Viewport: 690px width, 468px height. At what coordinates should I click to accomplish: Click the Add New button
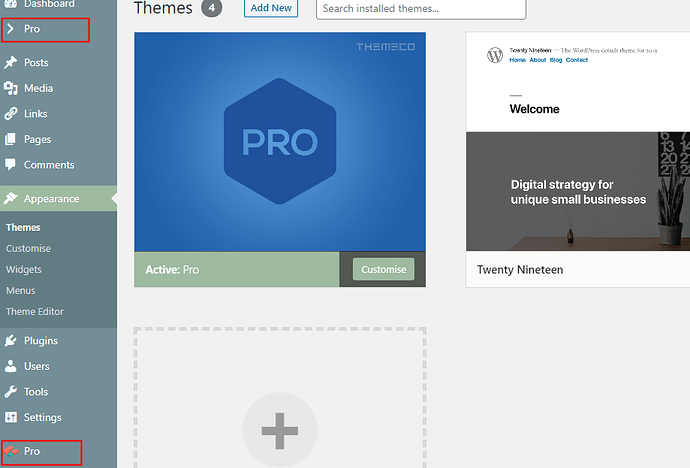[x=271, y=8]
